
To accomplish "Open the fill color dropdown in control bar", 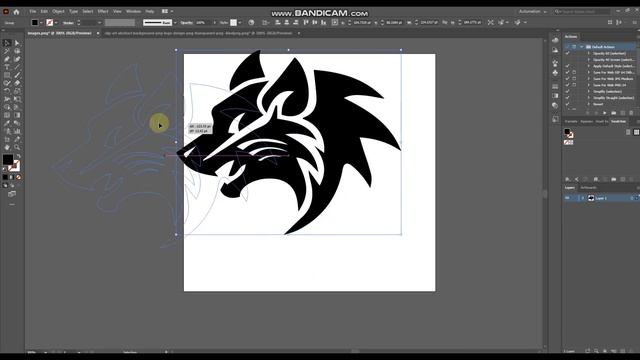I will point(42,23).
